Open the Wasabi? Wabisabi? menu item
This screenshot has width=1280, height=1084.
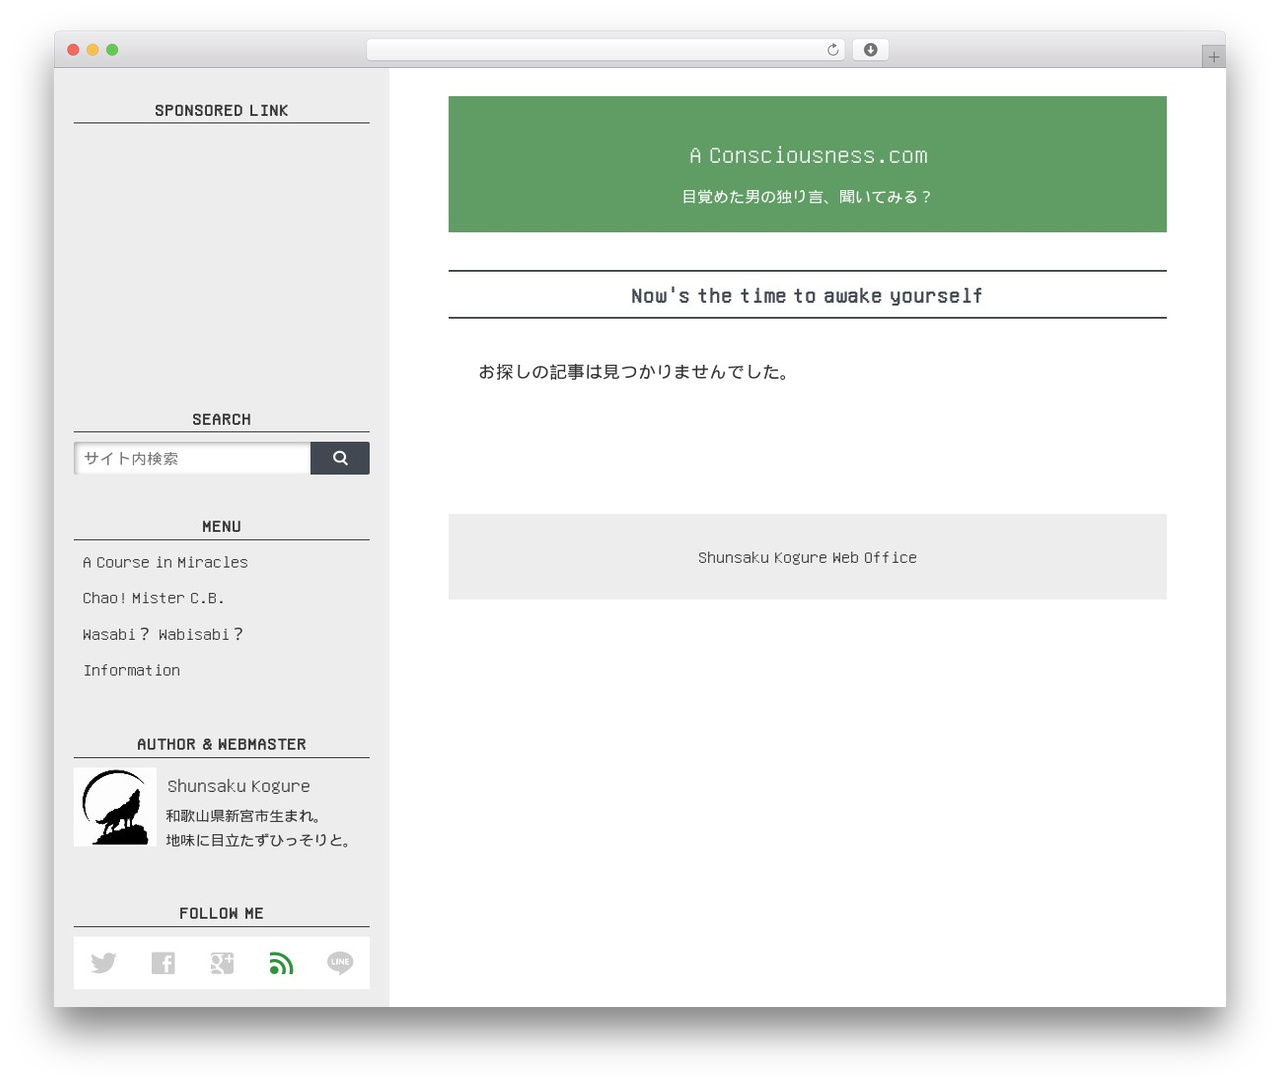click(163, 634)
